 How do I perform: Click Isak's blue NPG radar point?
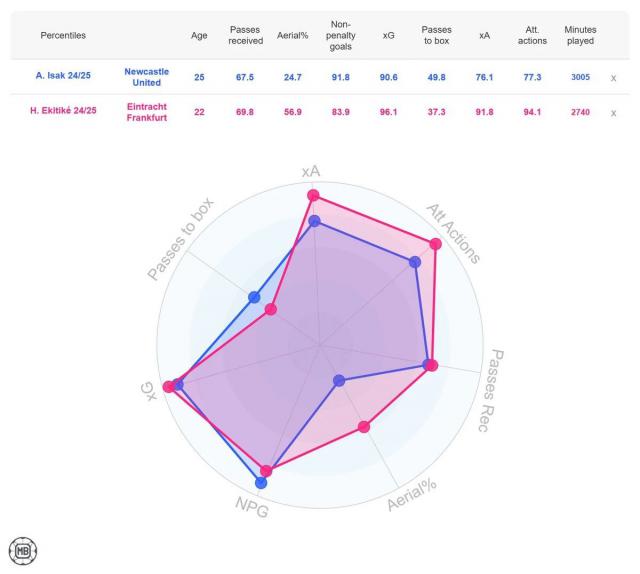(261, 482)
